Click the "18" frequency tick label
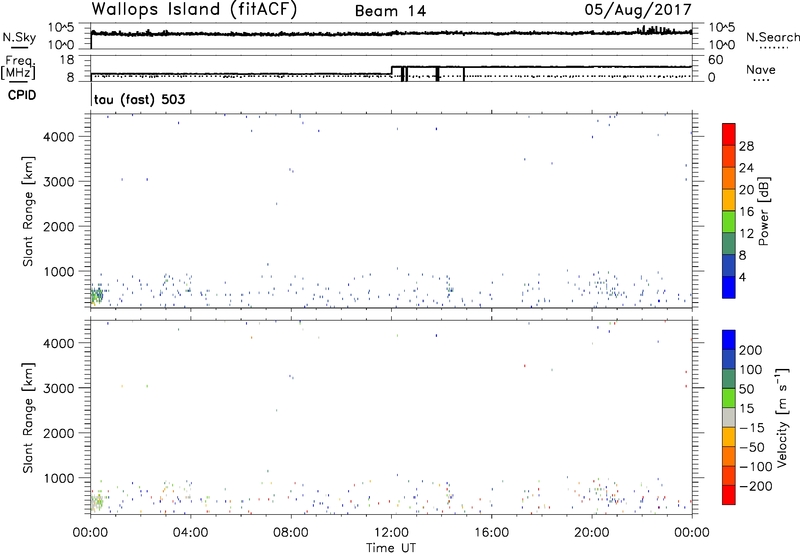 tap(67, 60)
